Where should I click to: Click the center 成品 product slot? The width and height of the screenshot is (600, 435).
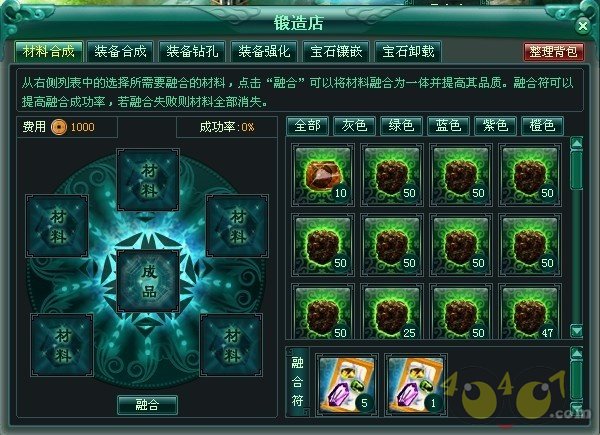pos(148,281)
